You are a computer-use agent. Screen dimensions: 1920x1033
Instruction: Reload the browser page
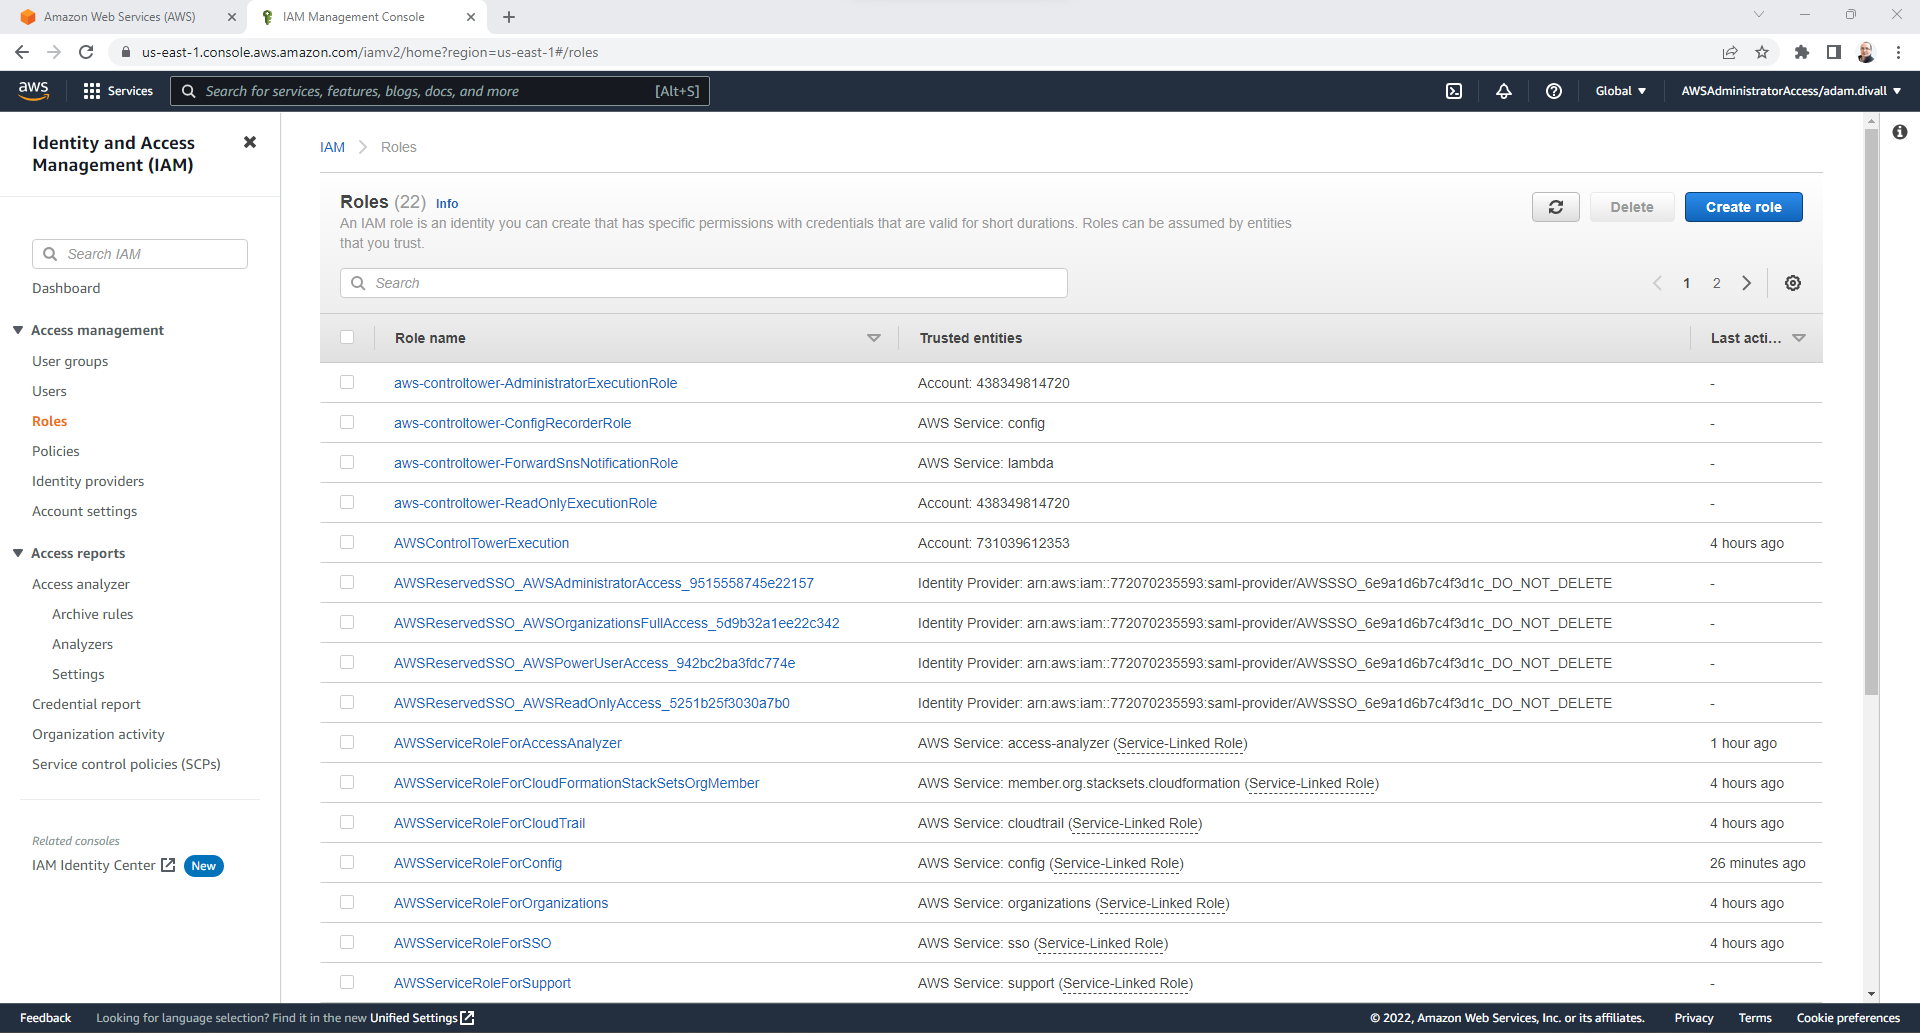[86, 52]
